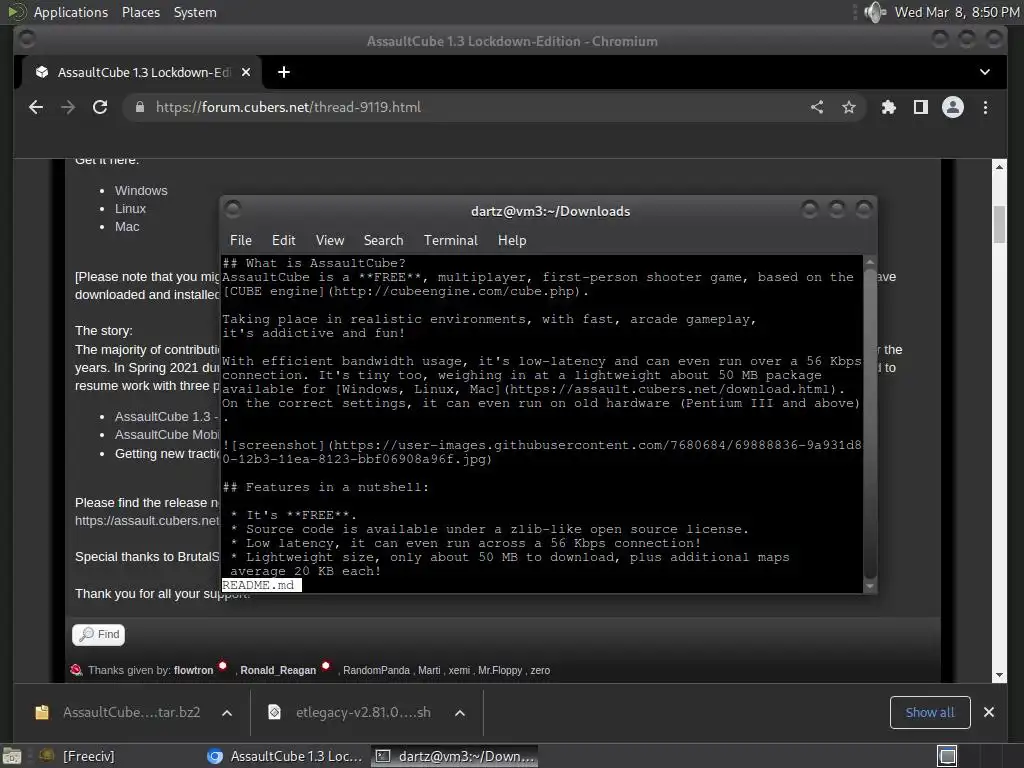Click the Linux download link
This screenshot has width=1024, height=768.
click(131, 208)
